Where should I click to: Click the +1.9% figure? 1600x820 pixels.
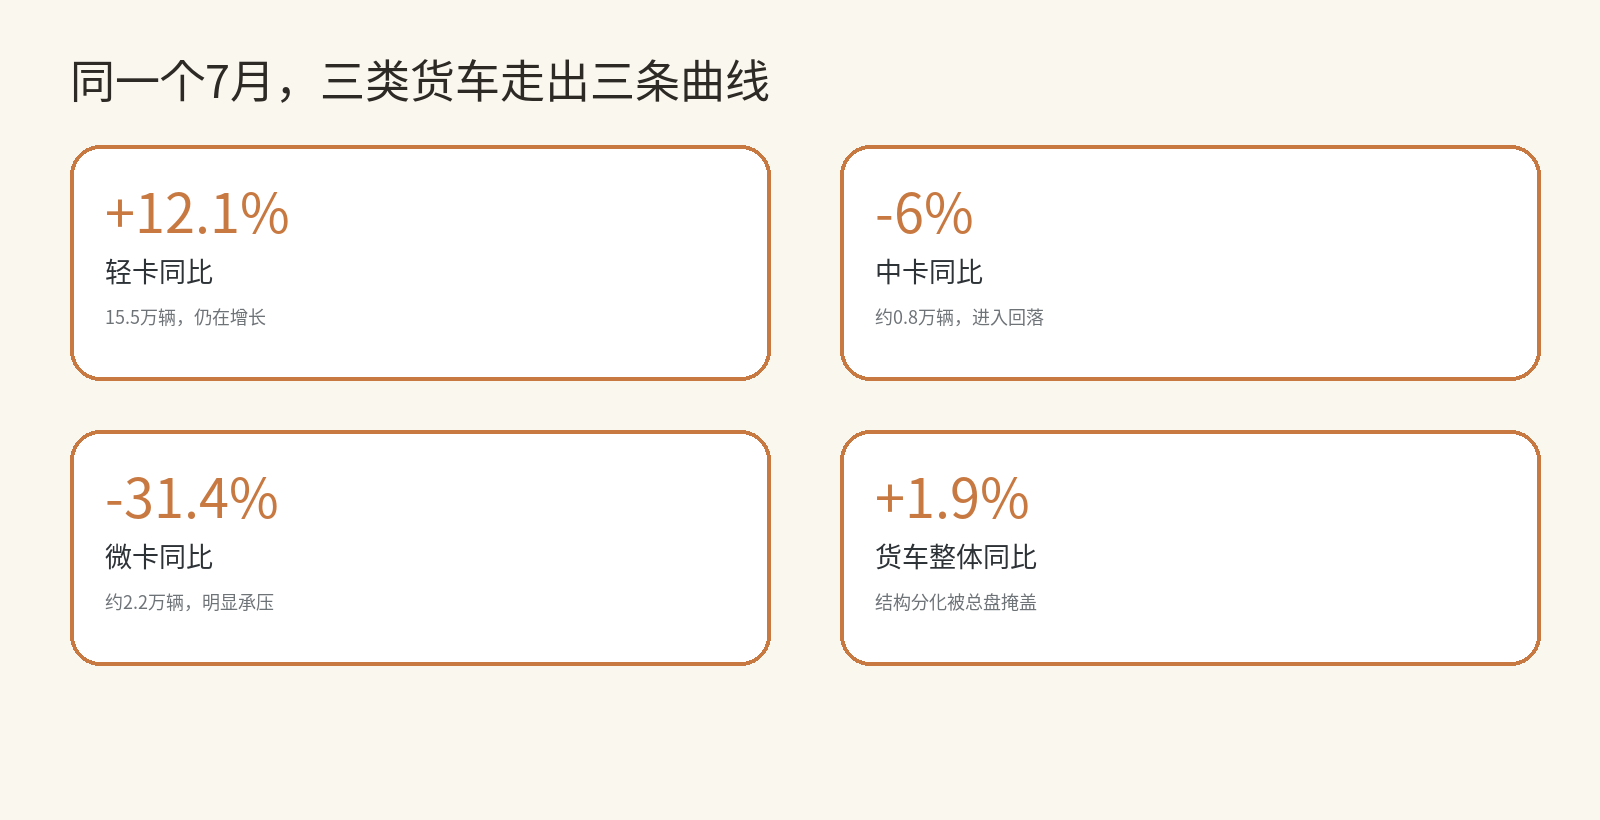coord(952,499)
